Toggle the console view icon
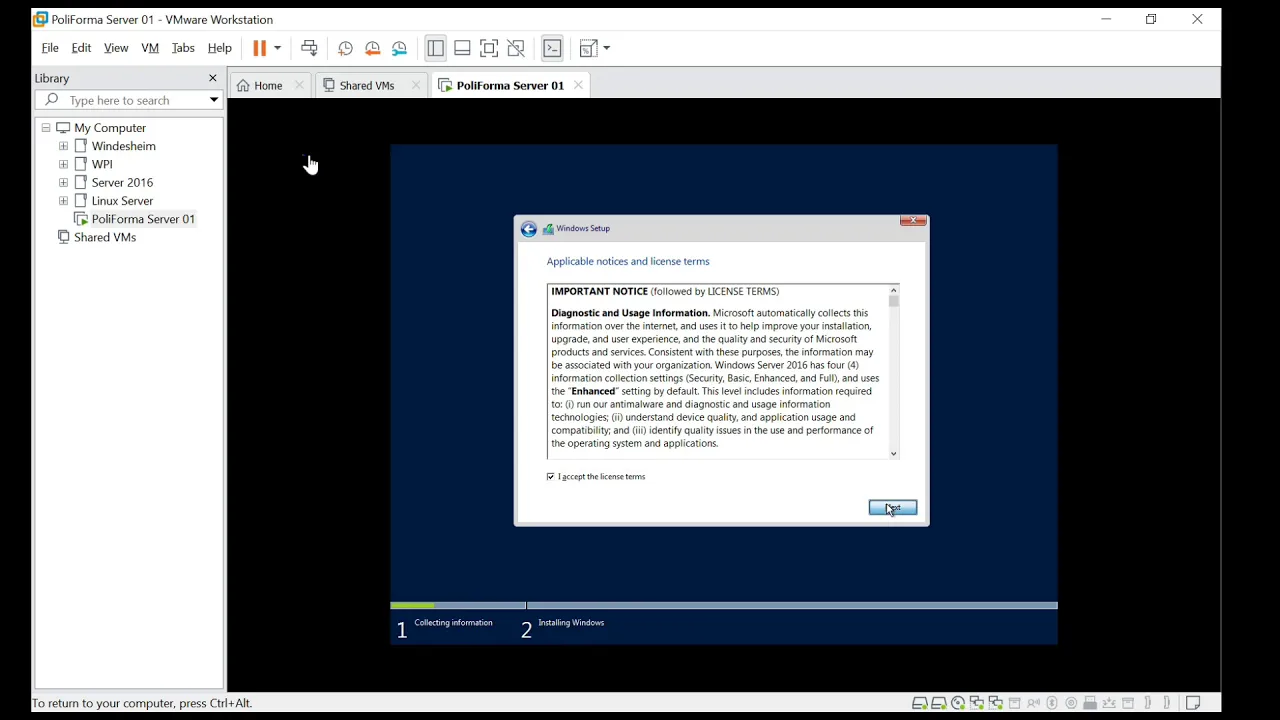This screenshot has height=720, width=1280. [553, 48]
